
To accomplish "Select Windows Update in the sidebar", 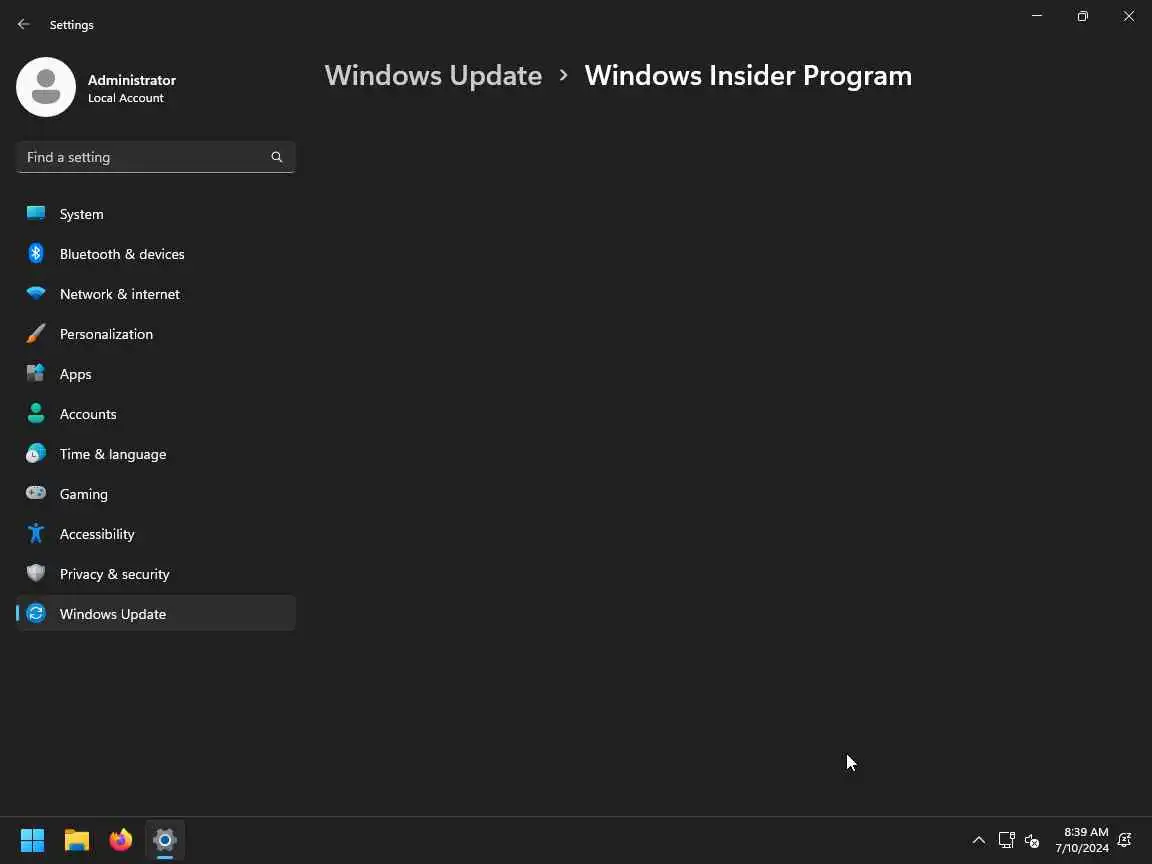I will click(x=156, y=613).
